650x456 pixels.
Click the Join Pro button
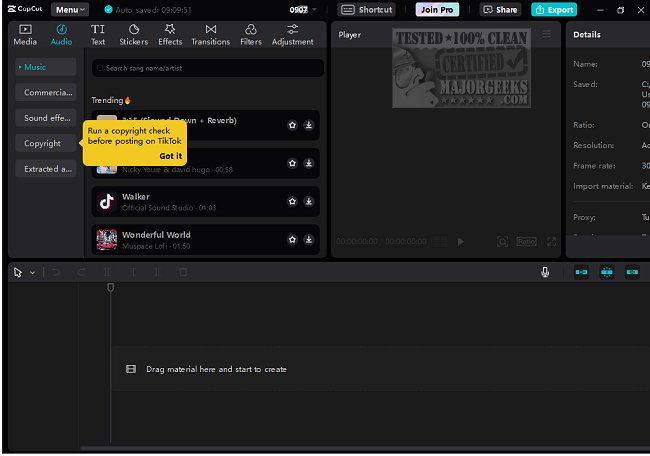[x=437, y=10]
